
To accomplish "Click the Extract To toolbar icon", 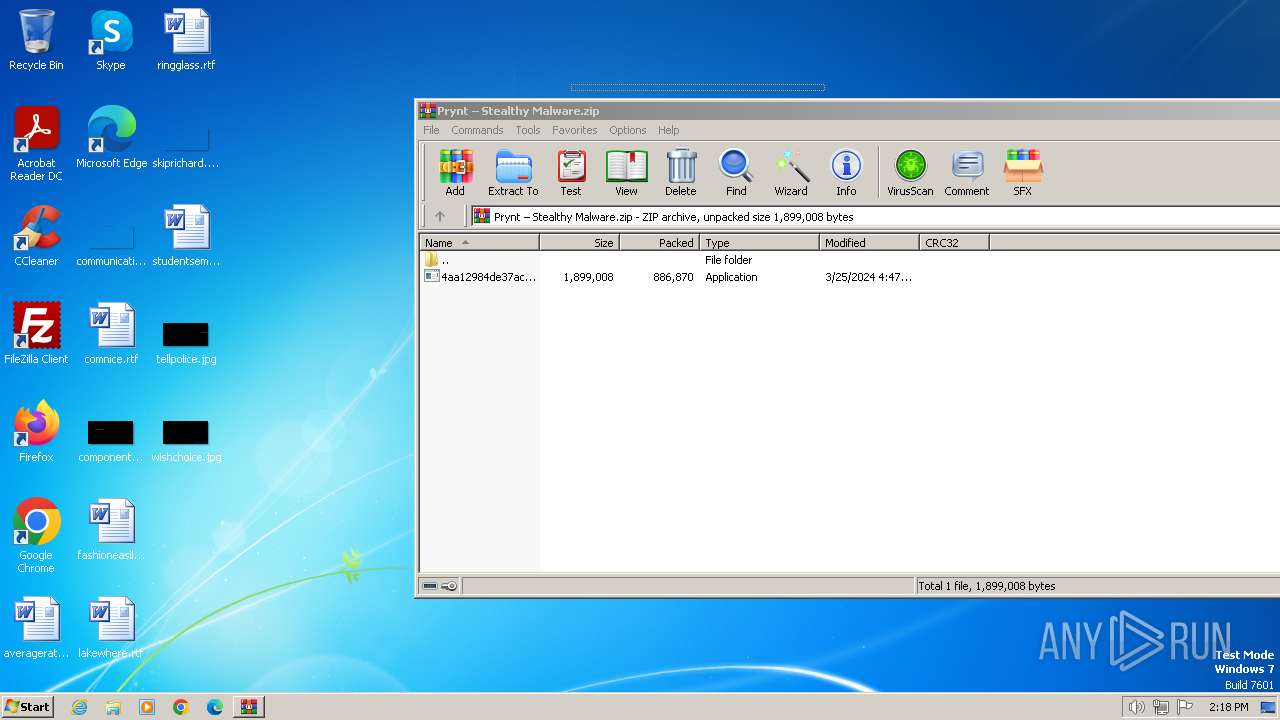I will coord(513,173).
